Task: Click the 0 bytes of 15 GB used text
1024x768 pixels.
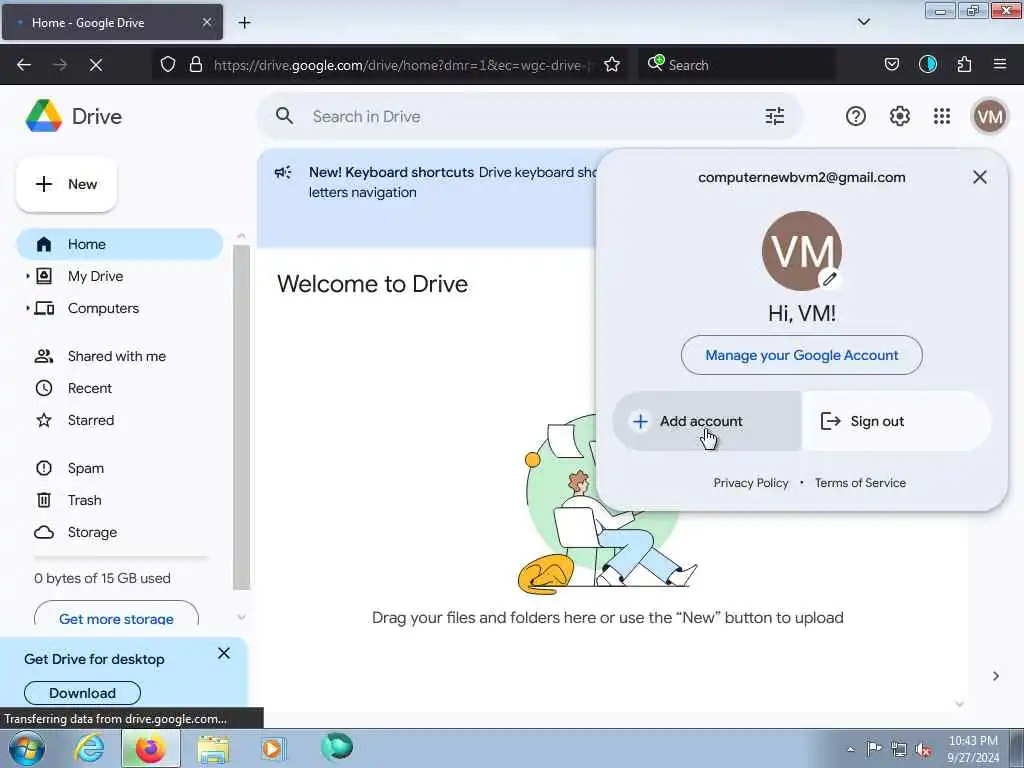Action: click(102, 578)
